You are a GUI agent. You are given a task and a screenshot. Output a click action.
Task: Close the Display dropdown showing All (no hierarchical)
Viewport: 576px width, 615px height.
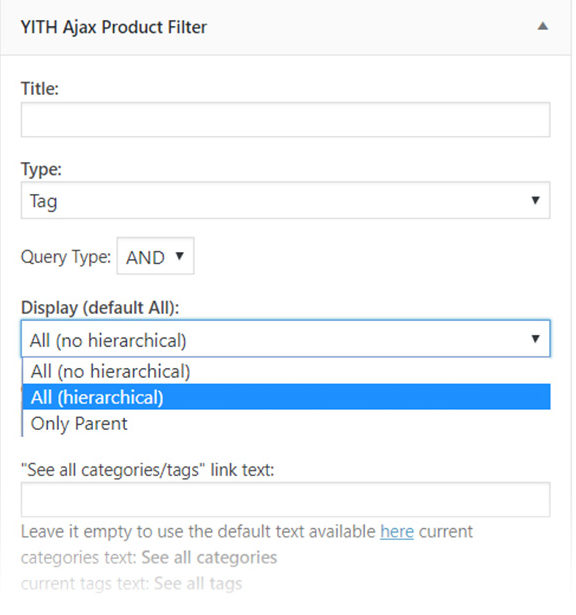pyautogui.click(x=285, y=339)
